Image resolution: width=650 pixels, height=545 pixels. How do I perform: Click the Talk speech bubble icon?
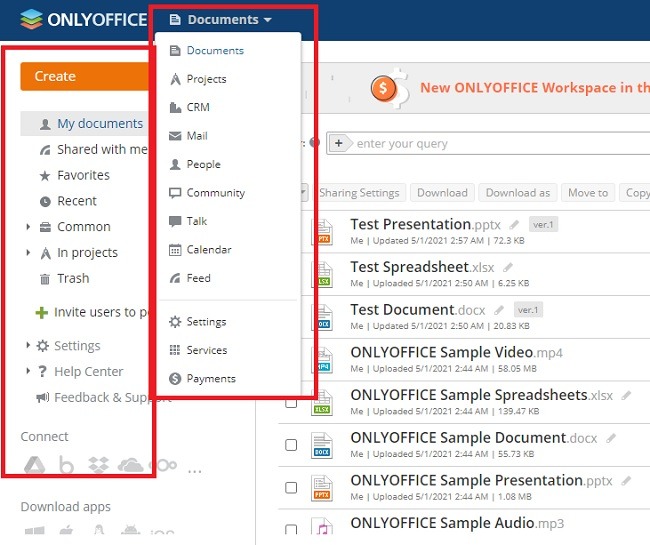175,221
